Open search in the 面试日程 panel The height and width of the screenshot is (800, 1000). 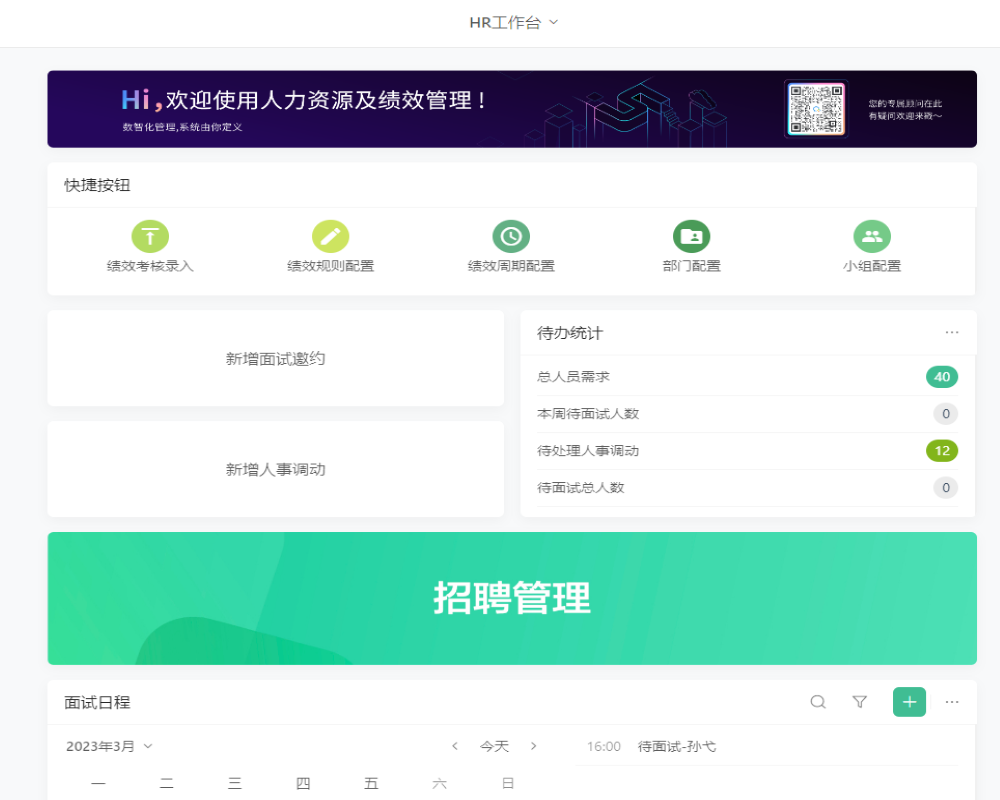[818, 702]
